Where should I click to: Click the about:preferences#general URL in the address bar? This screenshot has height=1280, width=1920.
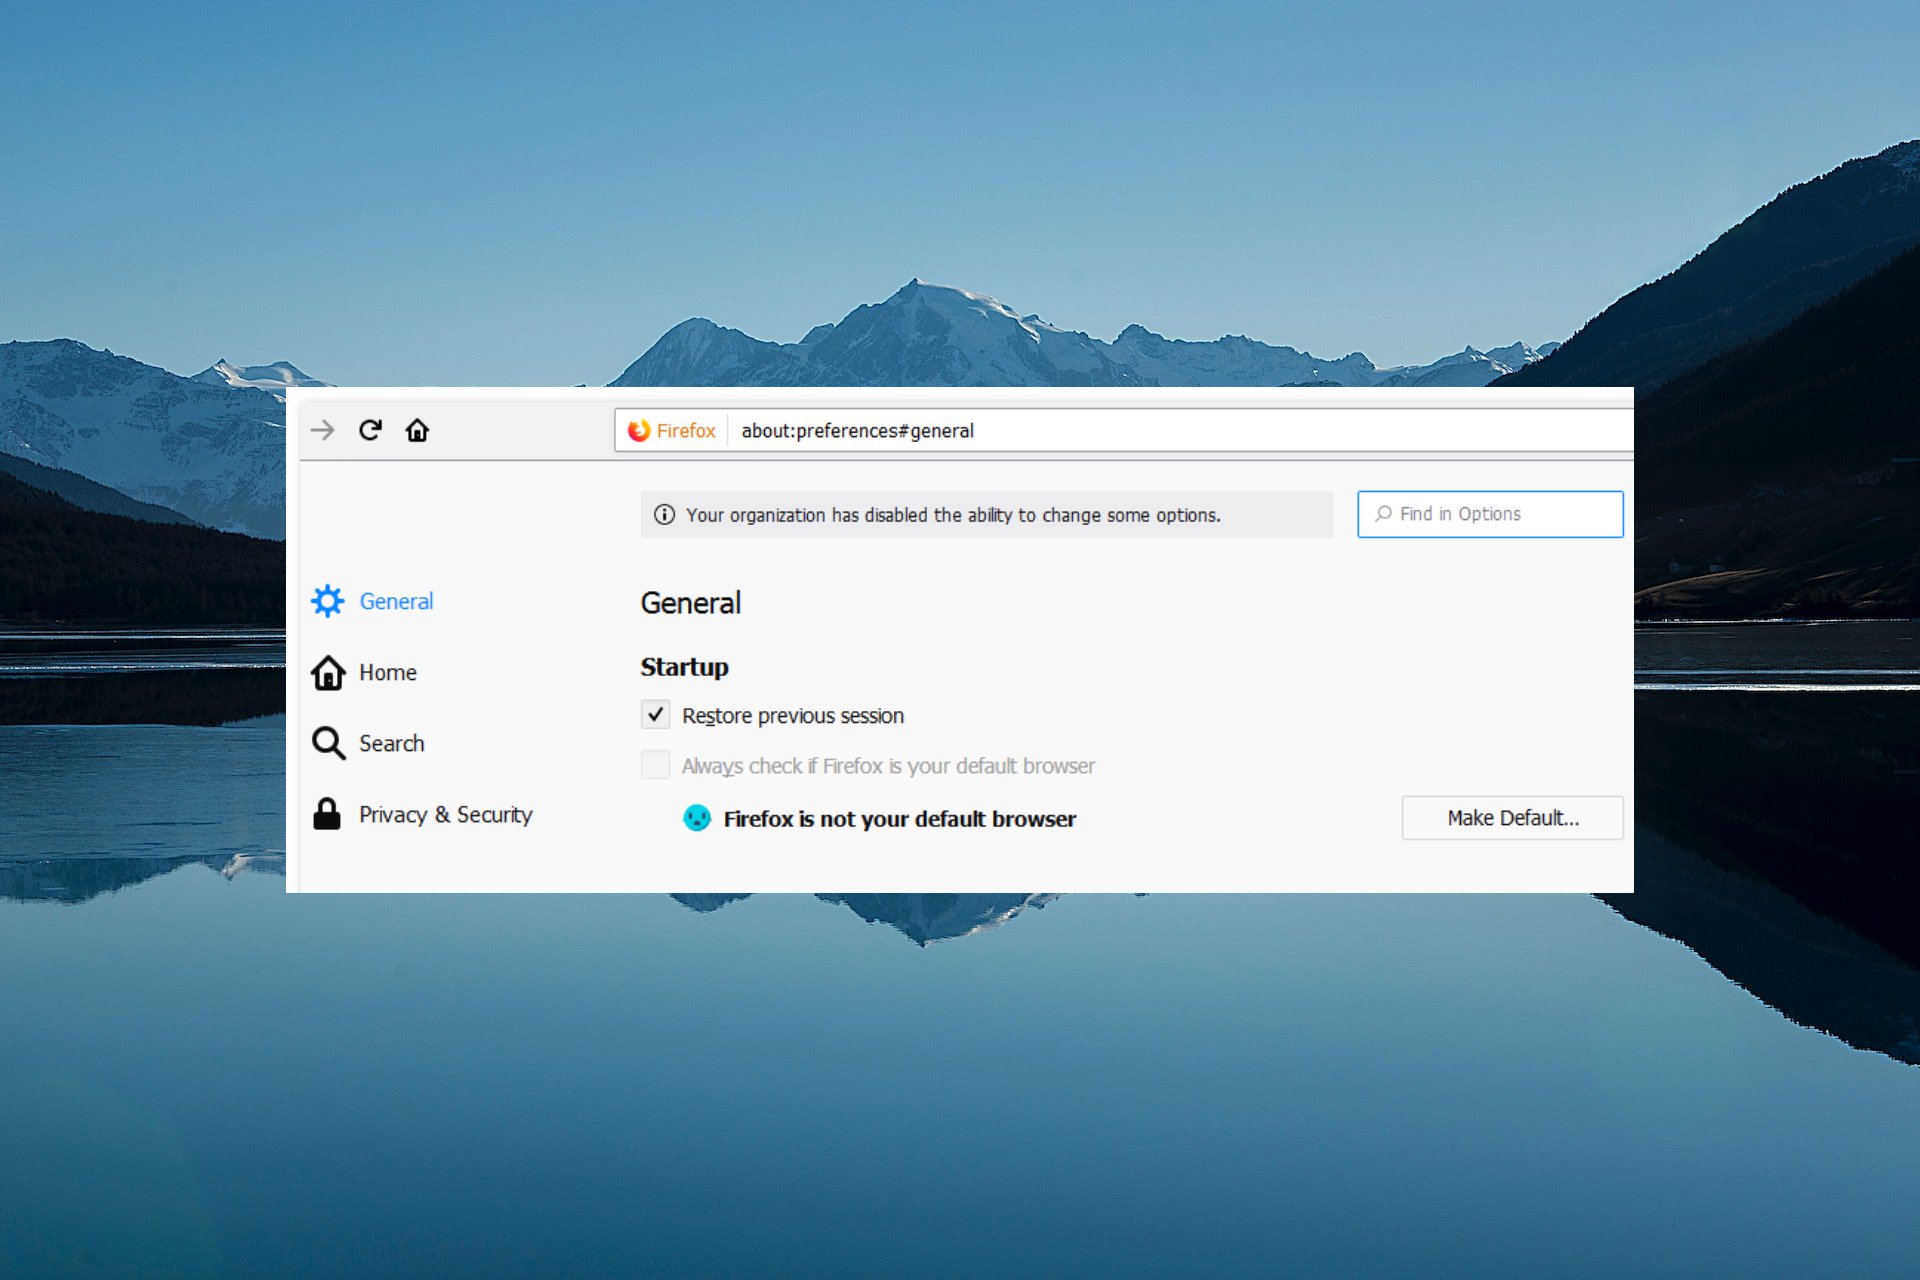click(x=857, y=431)
